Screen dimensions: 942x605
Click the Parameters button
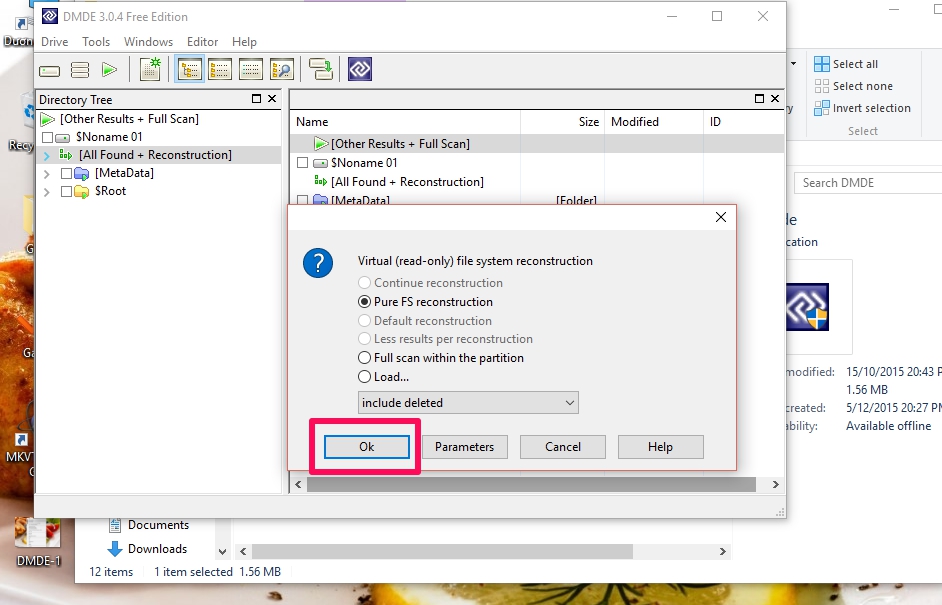click(x=464, y=447)
